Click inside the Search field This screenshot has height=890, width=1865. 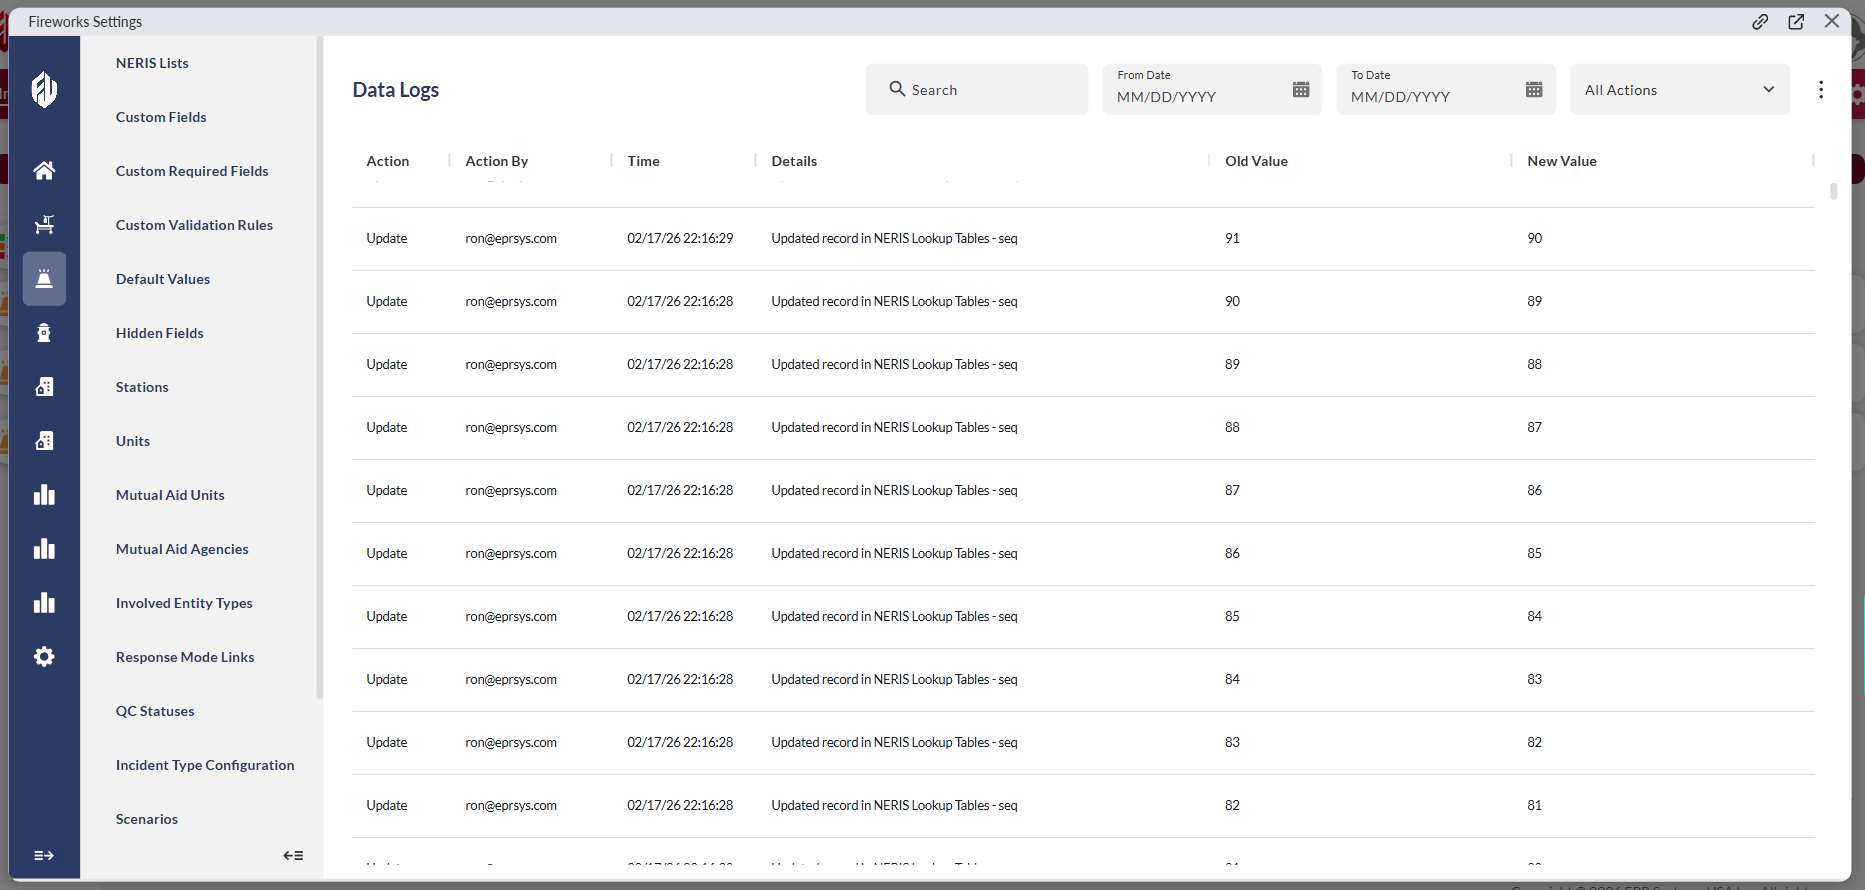pyautogui.click(x=990, y=90)
